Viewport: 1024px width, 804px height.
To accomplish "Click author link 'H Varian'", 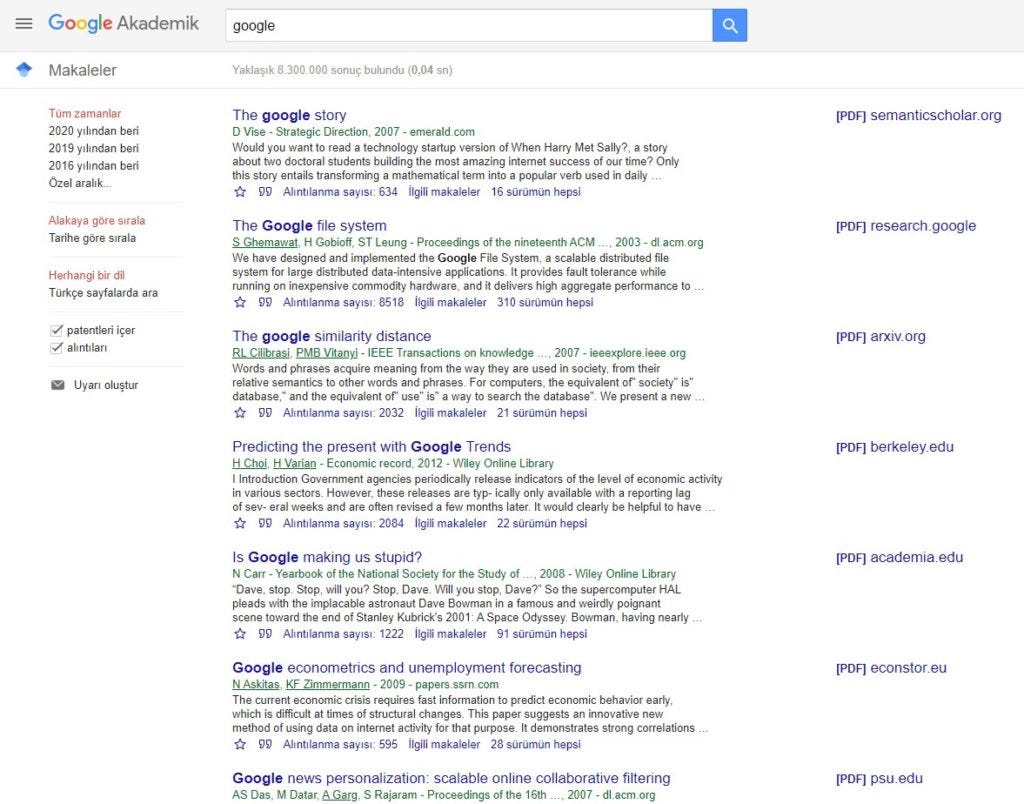I will click(295, 463).
